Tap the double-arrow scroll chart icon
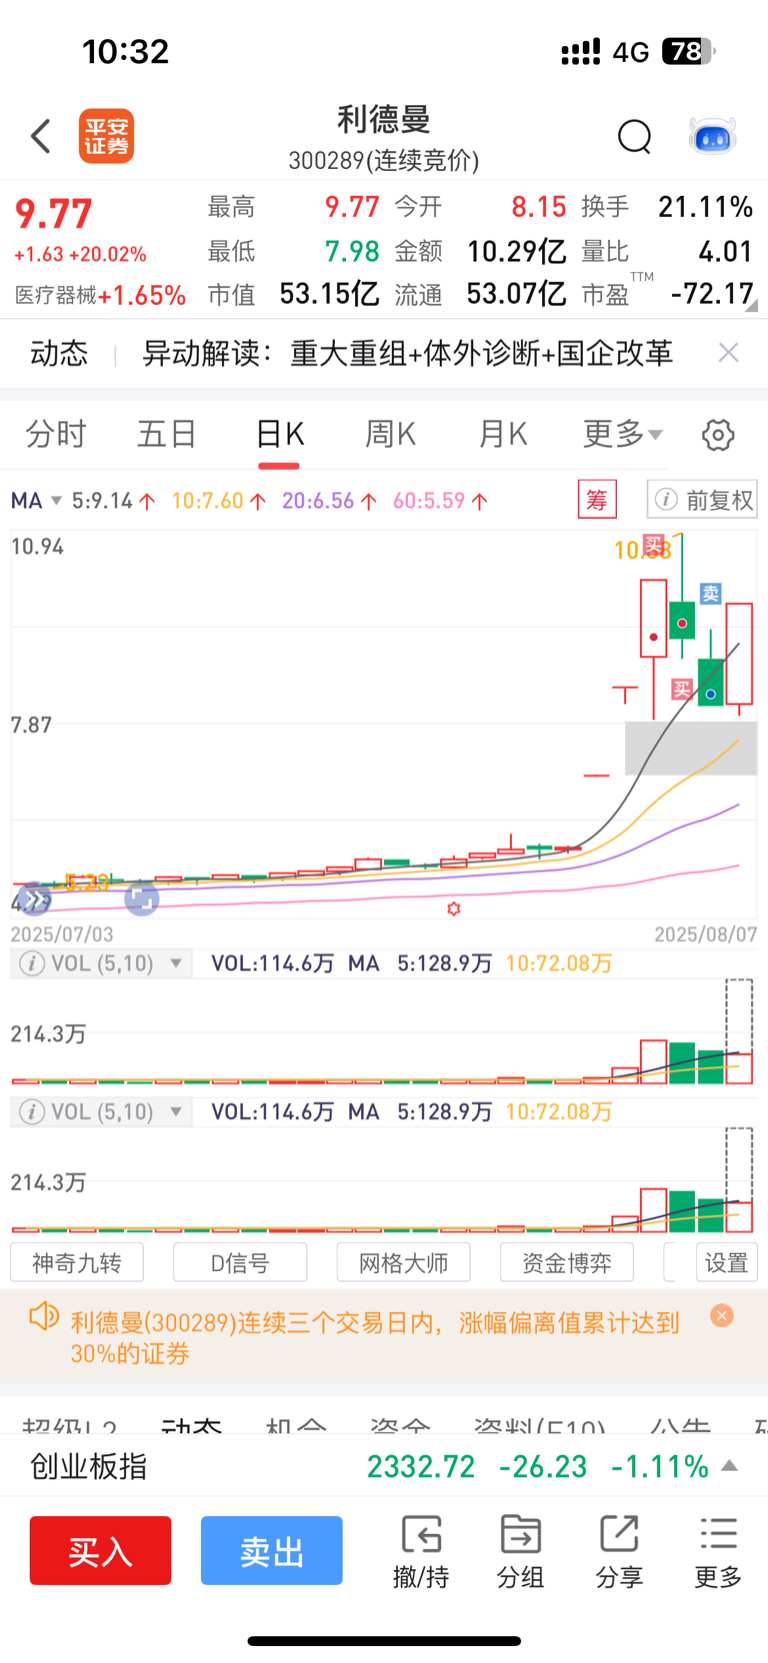Viewport: 768px width, 1663px height. tap(35, 900)
